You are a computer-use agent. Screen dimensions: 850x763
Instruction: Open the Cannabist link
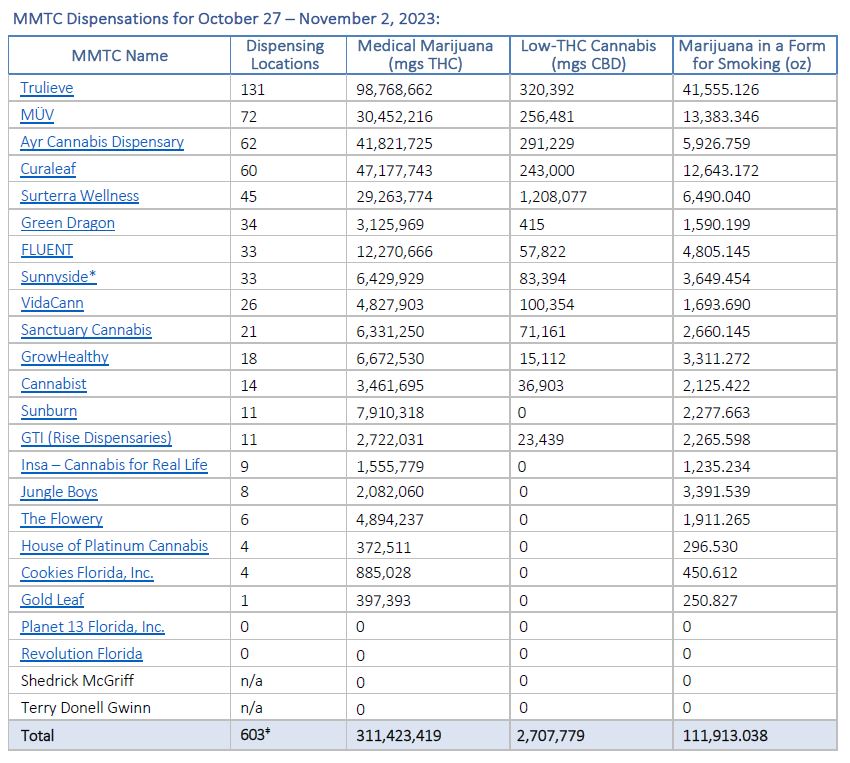point(54,384)
